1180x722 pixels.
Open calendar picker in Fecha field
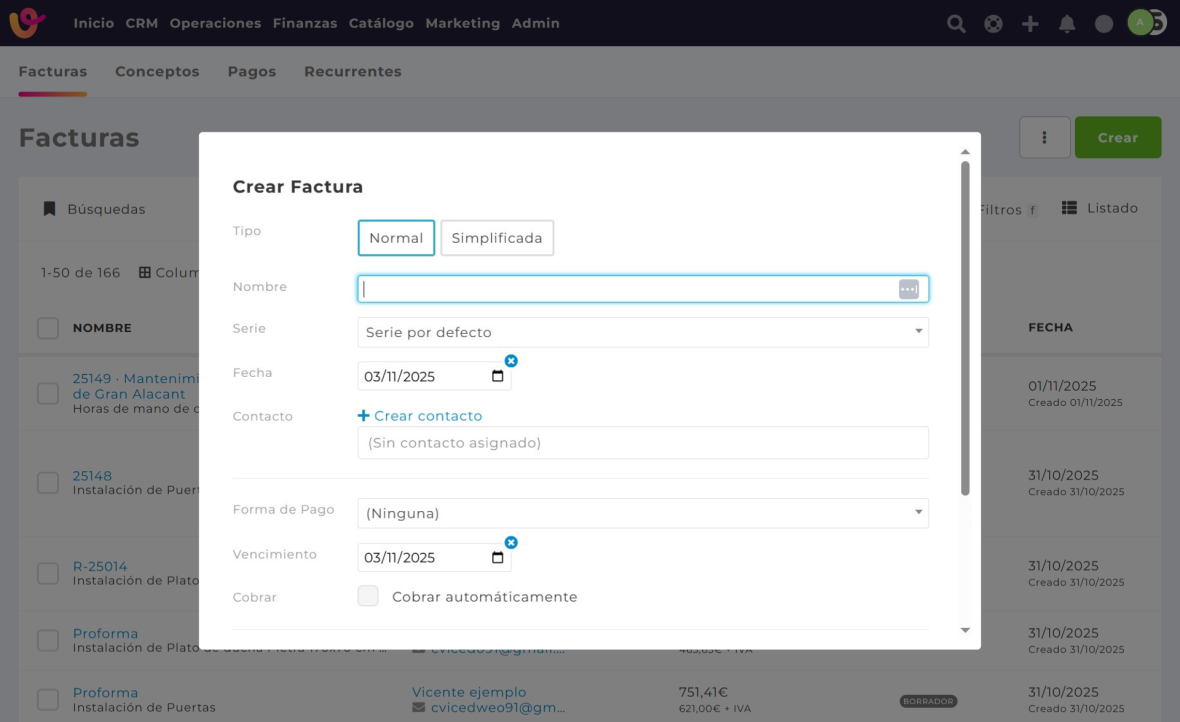pos(498,377)
